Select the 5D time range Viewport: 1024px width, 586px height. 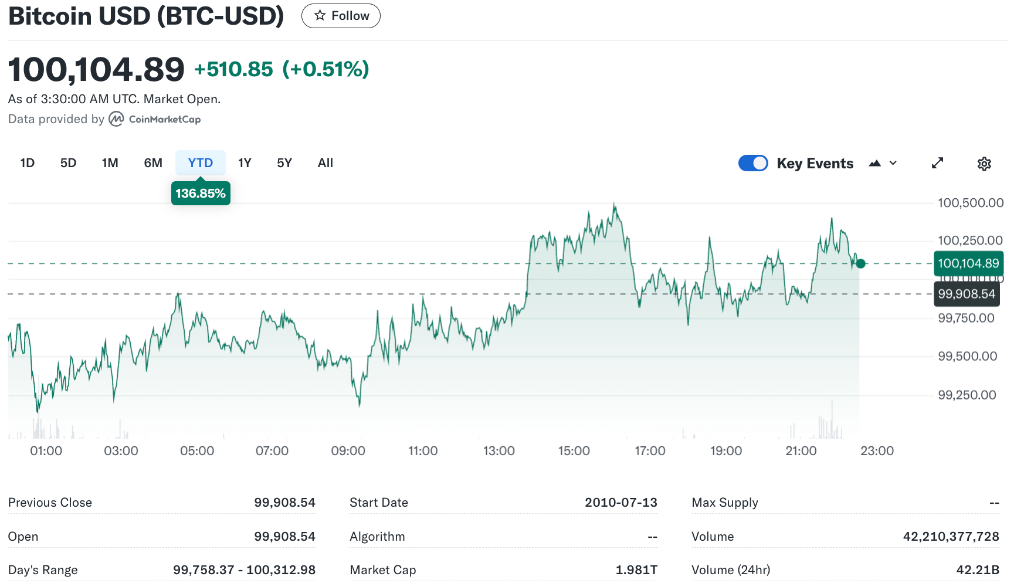(68, 163)
